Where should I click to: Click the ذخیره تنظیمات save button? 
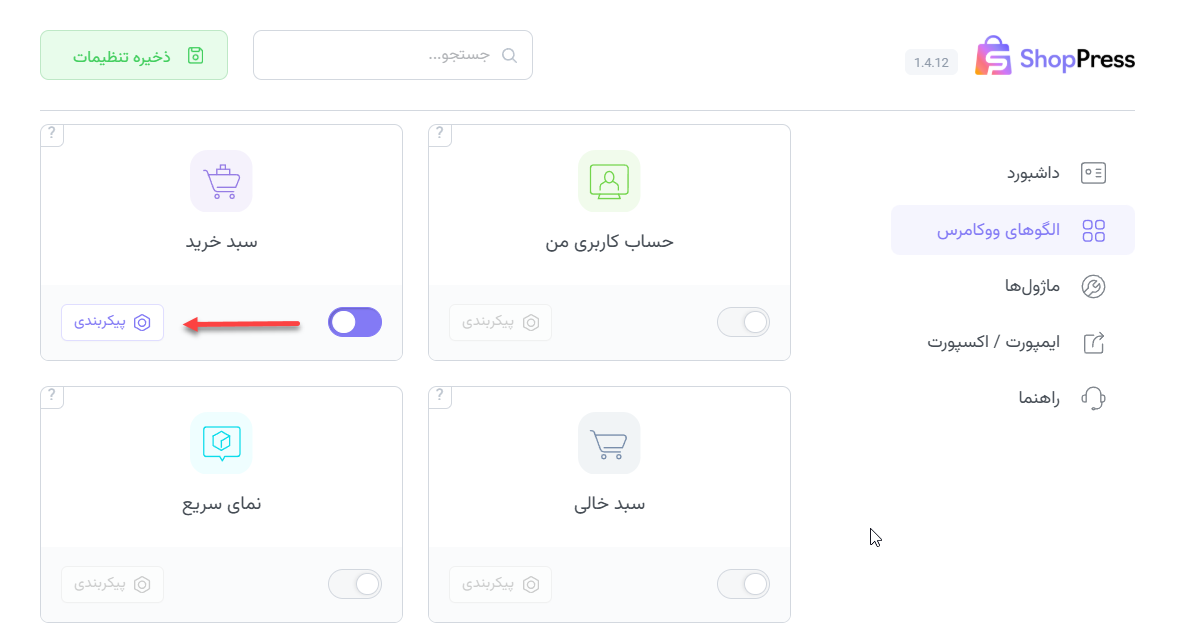(134, 55)
